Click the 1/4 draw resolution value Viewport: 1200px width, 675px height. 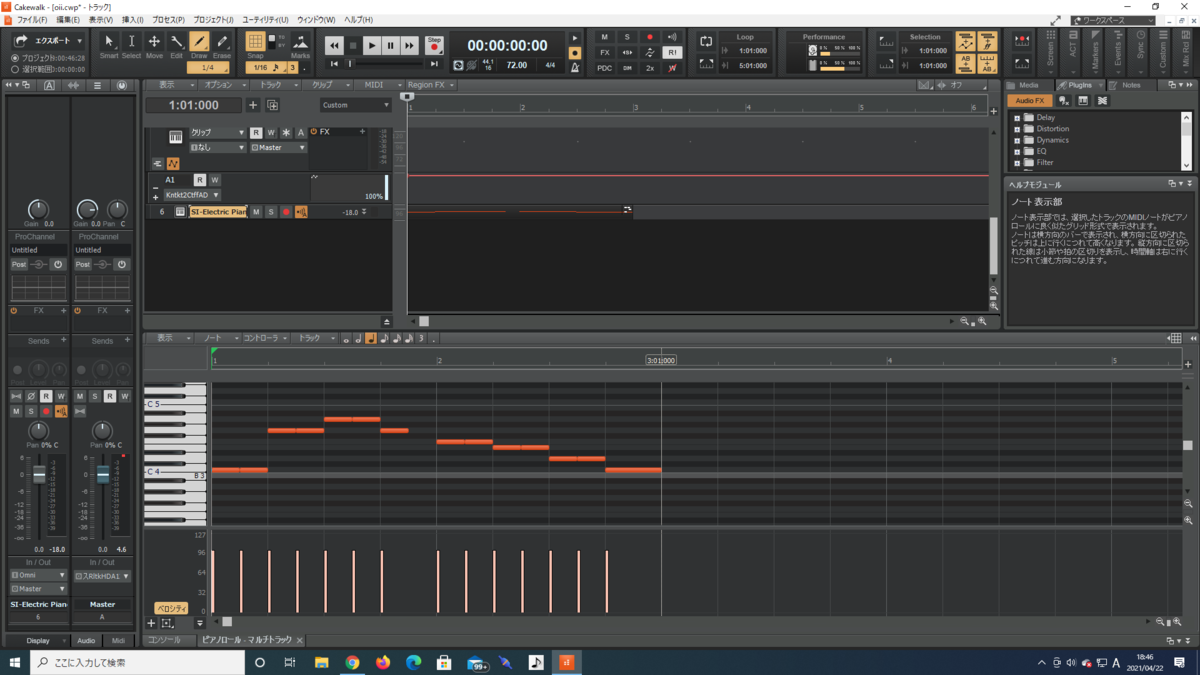[x=207, y=68]
